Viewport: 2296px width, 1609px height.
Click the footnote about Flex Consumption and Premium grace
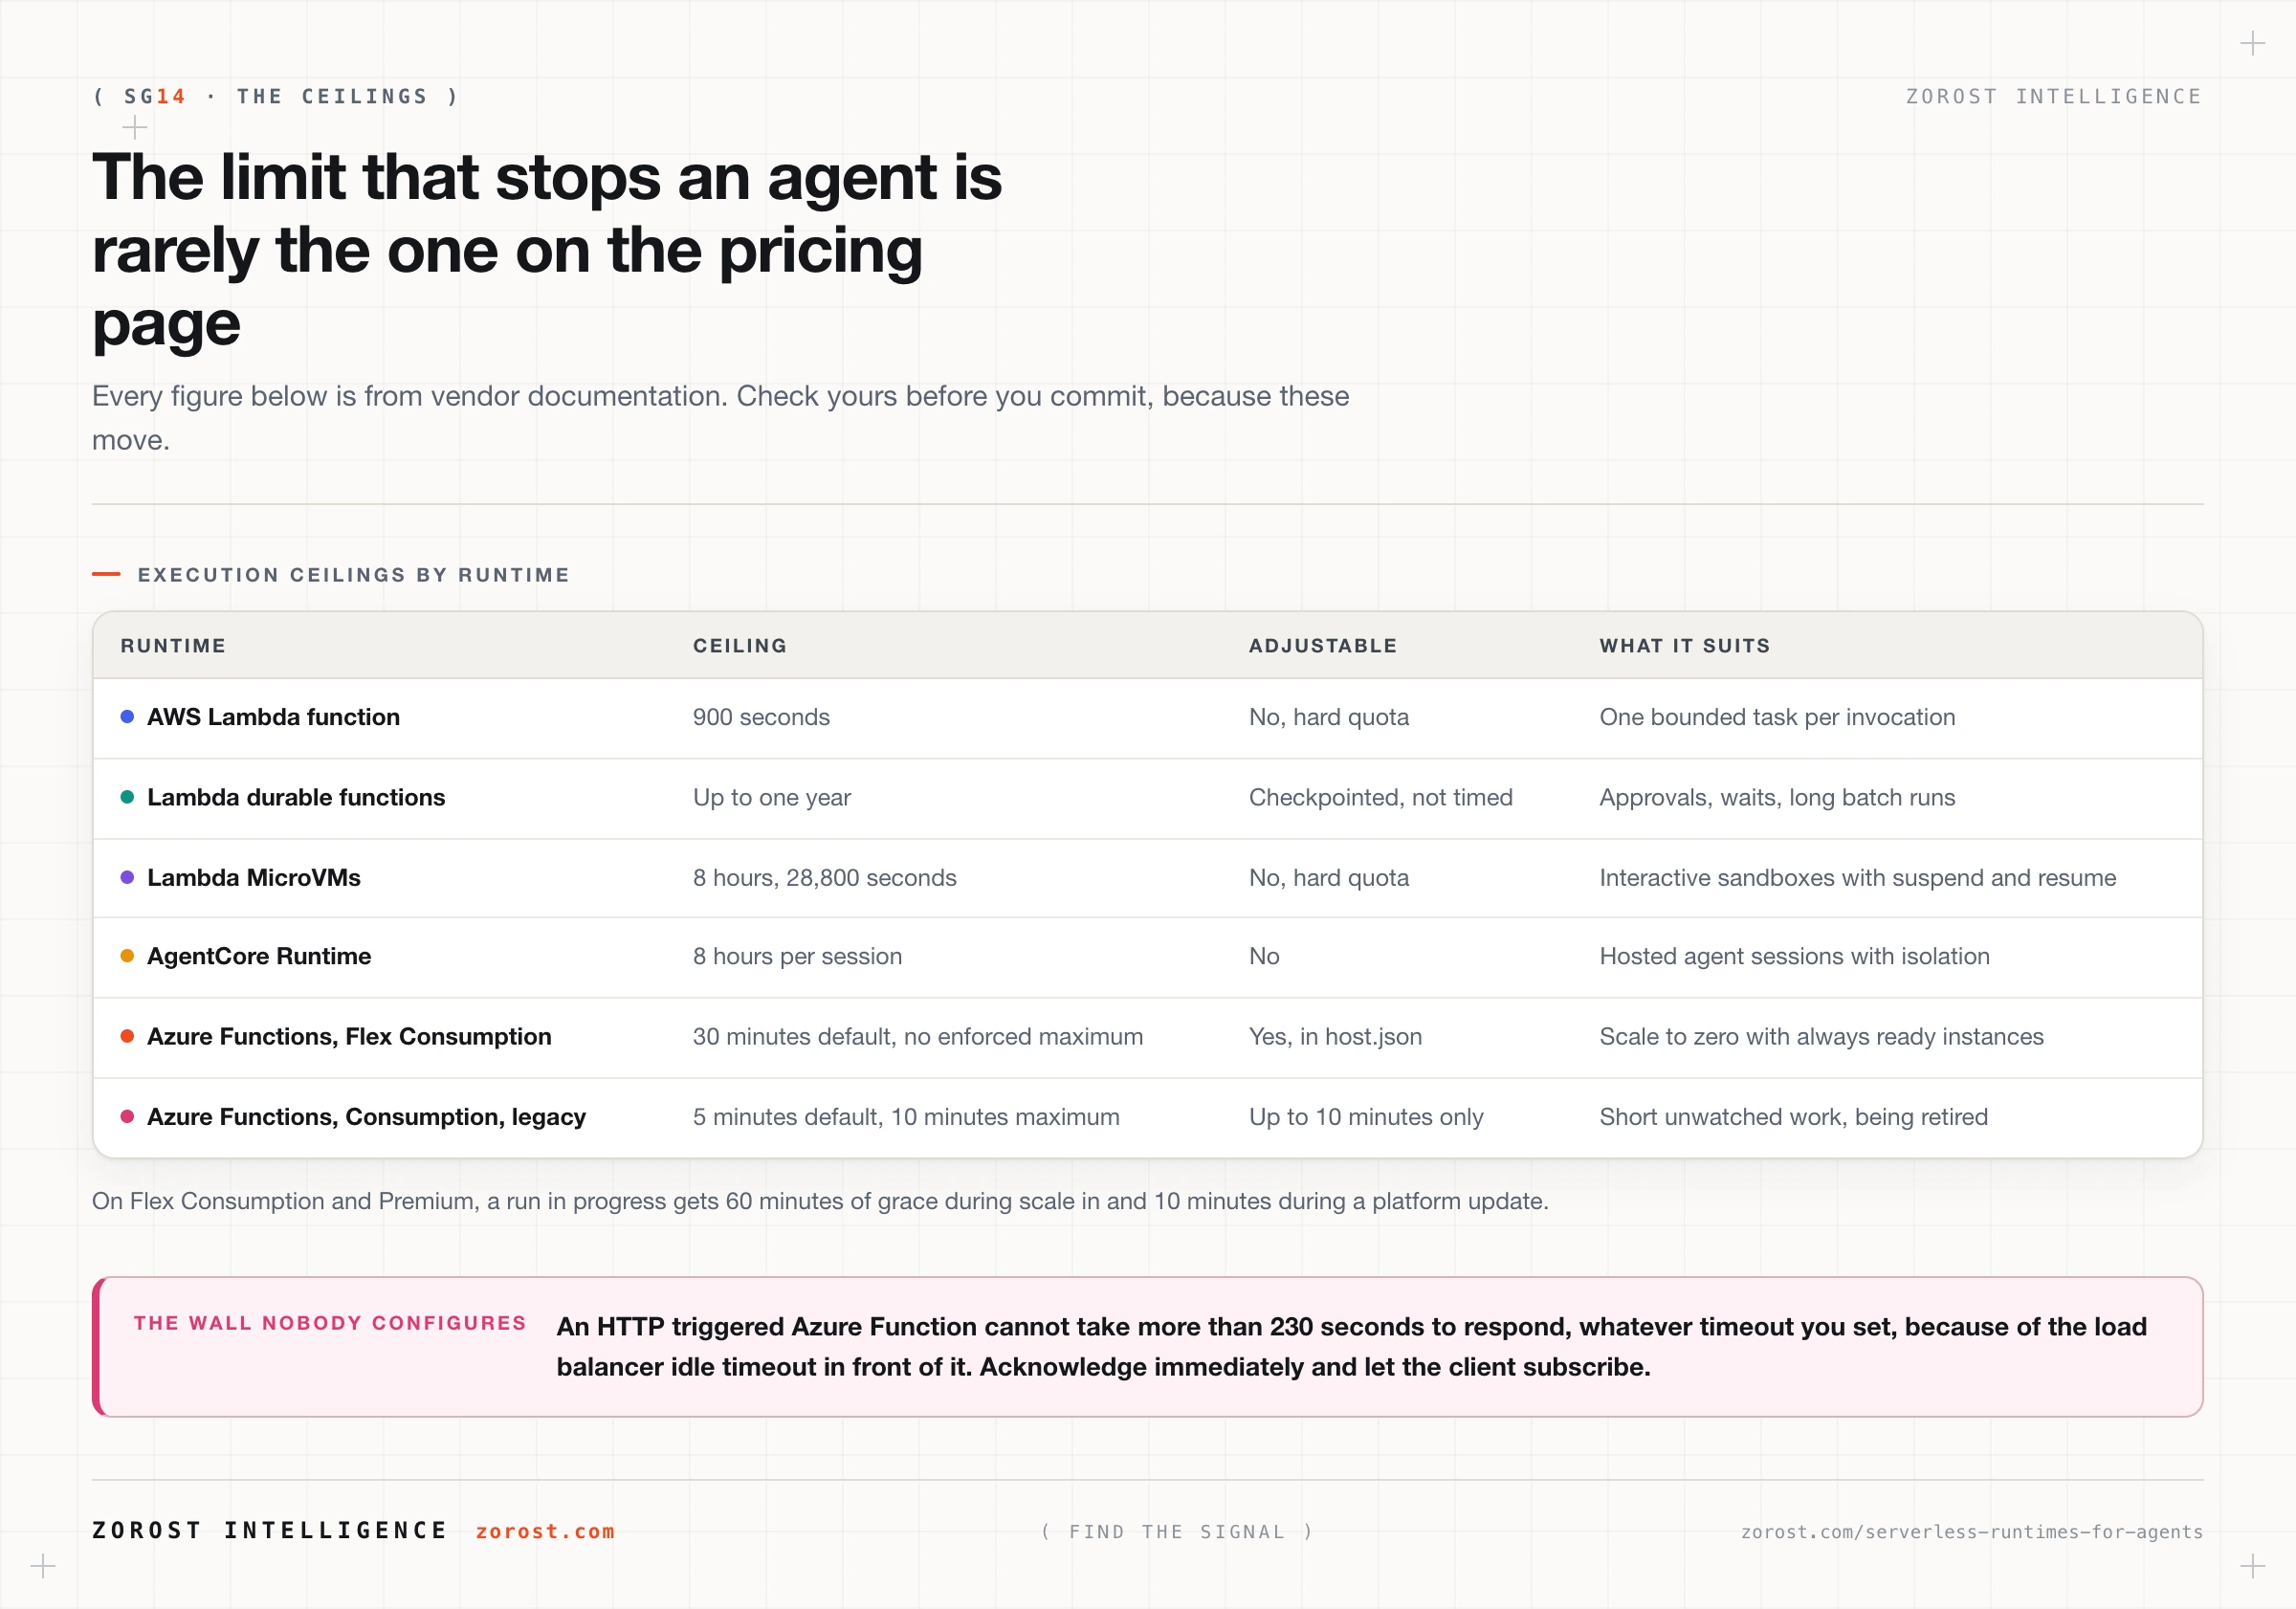pos(820,1201)
